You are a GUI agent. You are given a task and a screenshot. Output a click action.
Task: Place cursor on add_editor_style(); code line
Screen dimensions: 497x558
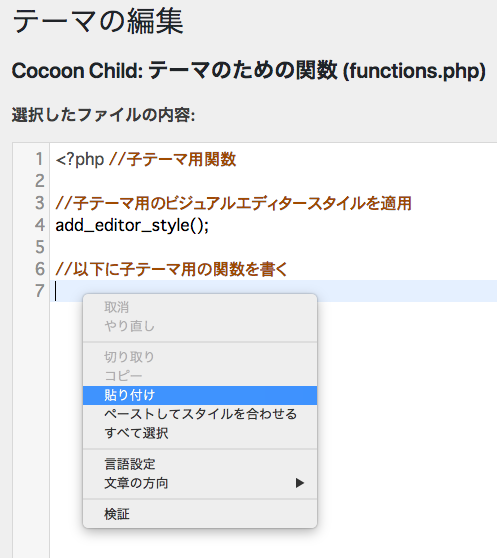click(x=132, y=225)
